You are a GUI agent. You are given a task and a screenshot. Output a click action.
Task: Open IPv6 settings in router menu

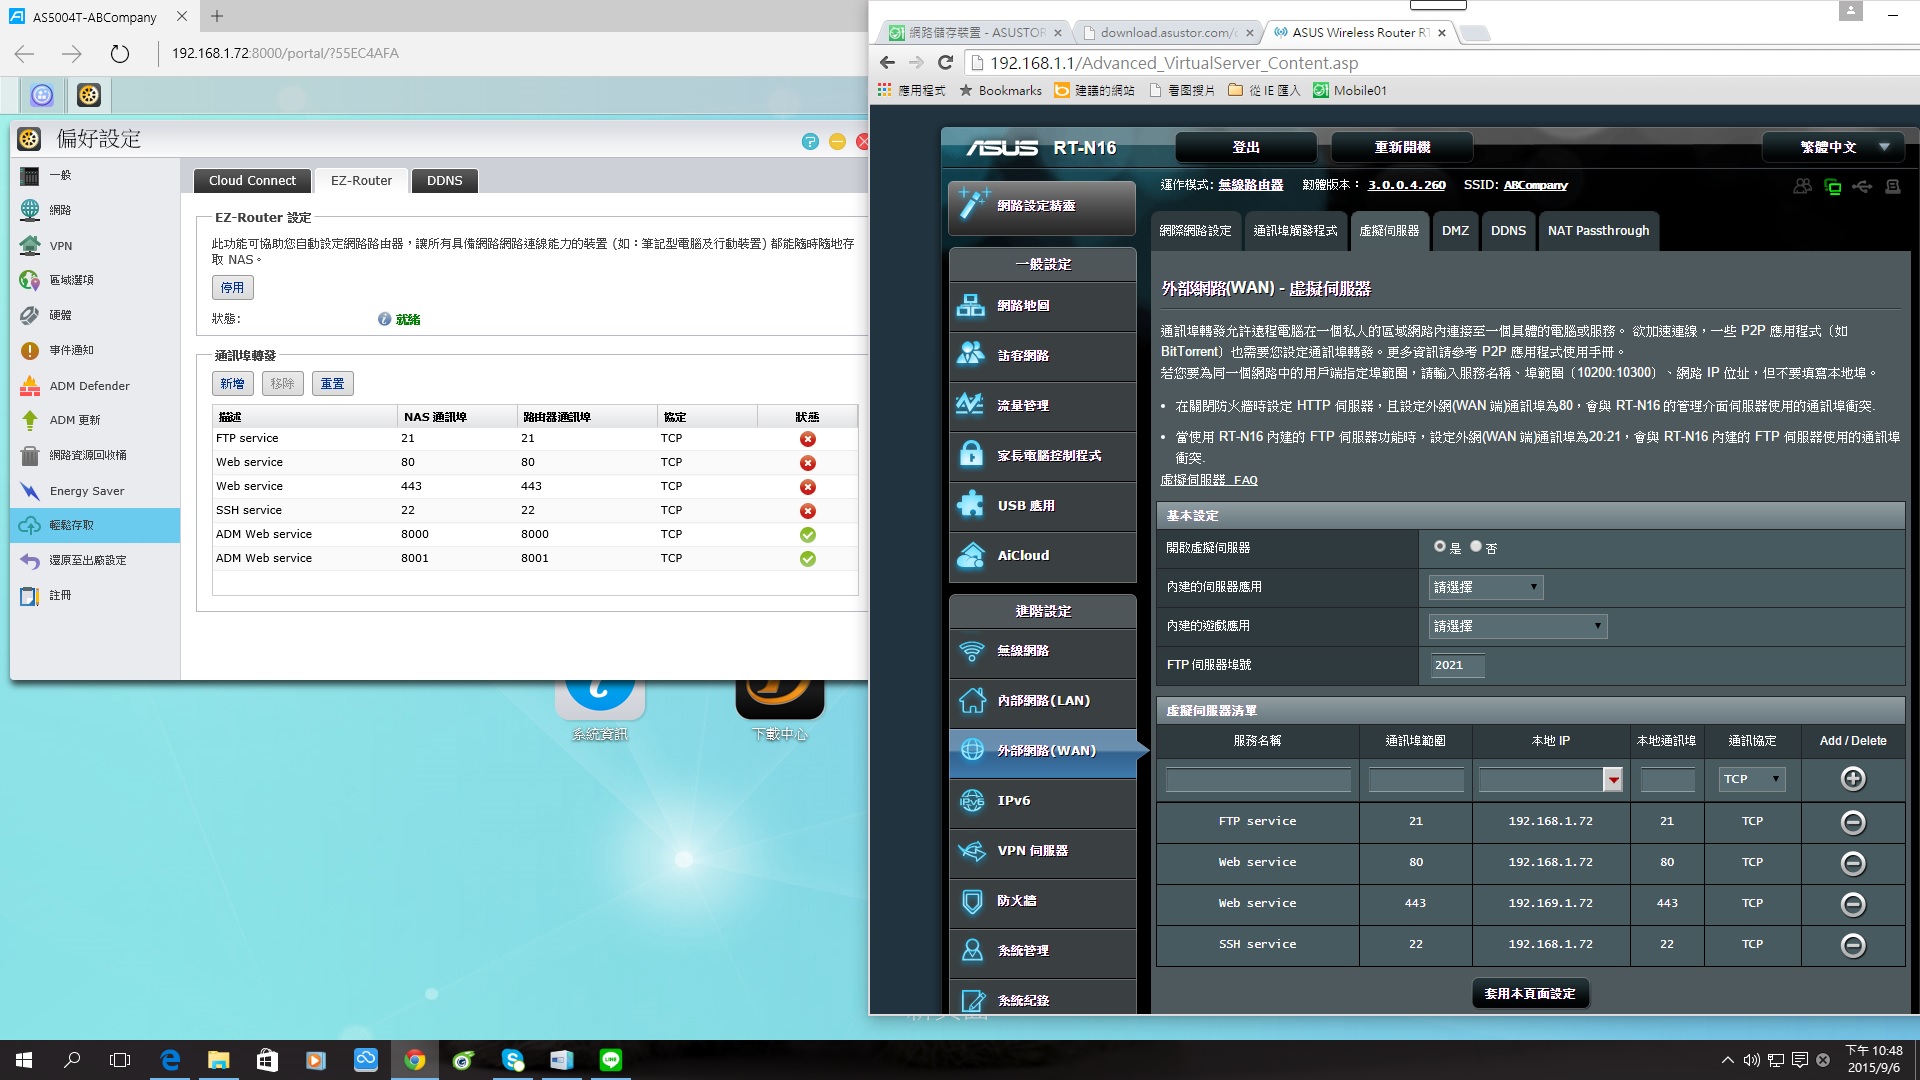(x=1042, y=801)
